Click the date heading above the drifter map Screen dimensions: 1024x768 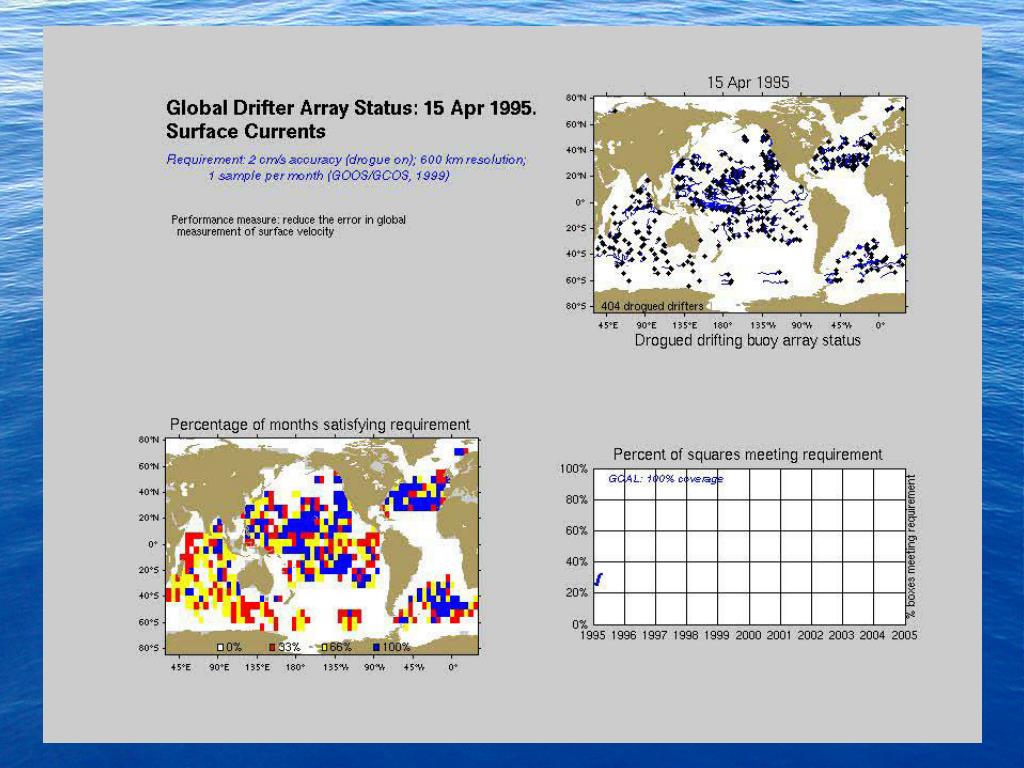pyautogui.click(x=748, y=83)
